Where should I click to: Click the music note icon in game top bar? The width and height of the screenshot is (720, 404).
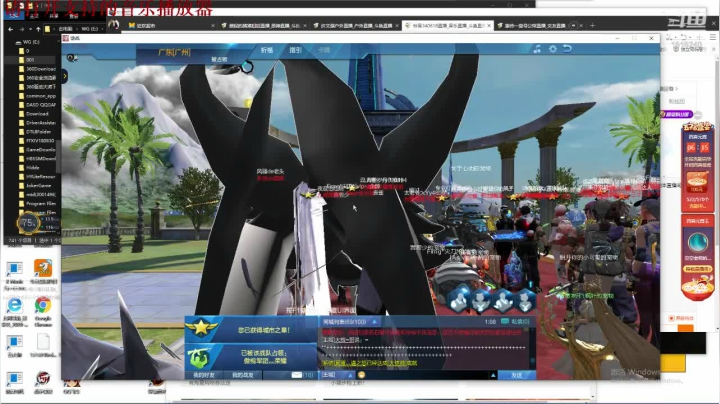(537, 49)
